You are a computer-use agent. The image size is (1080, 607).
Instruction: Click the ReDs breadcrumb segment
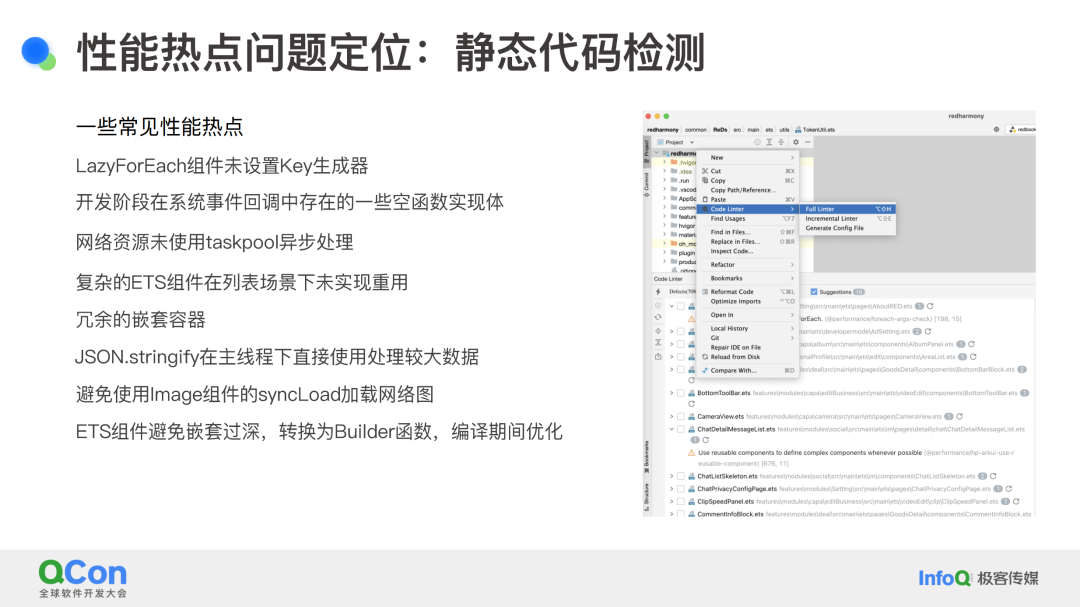click(720, 130)
